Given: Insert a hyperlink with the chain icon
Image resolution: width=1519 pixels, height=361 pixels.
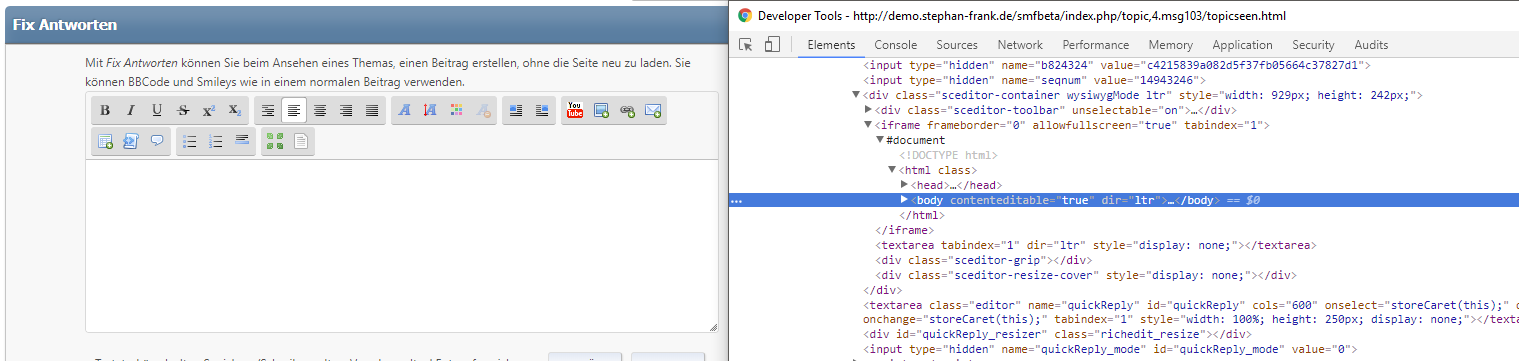Looking at the screenshot, I should point(627,111).
